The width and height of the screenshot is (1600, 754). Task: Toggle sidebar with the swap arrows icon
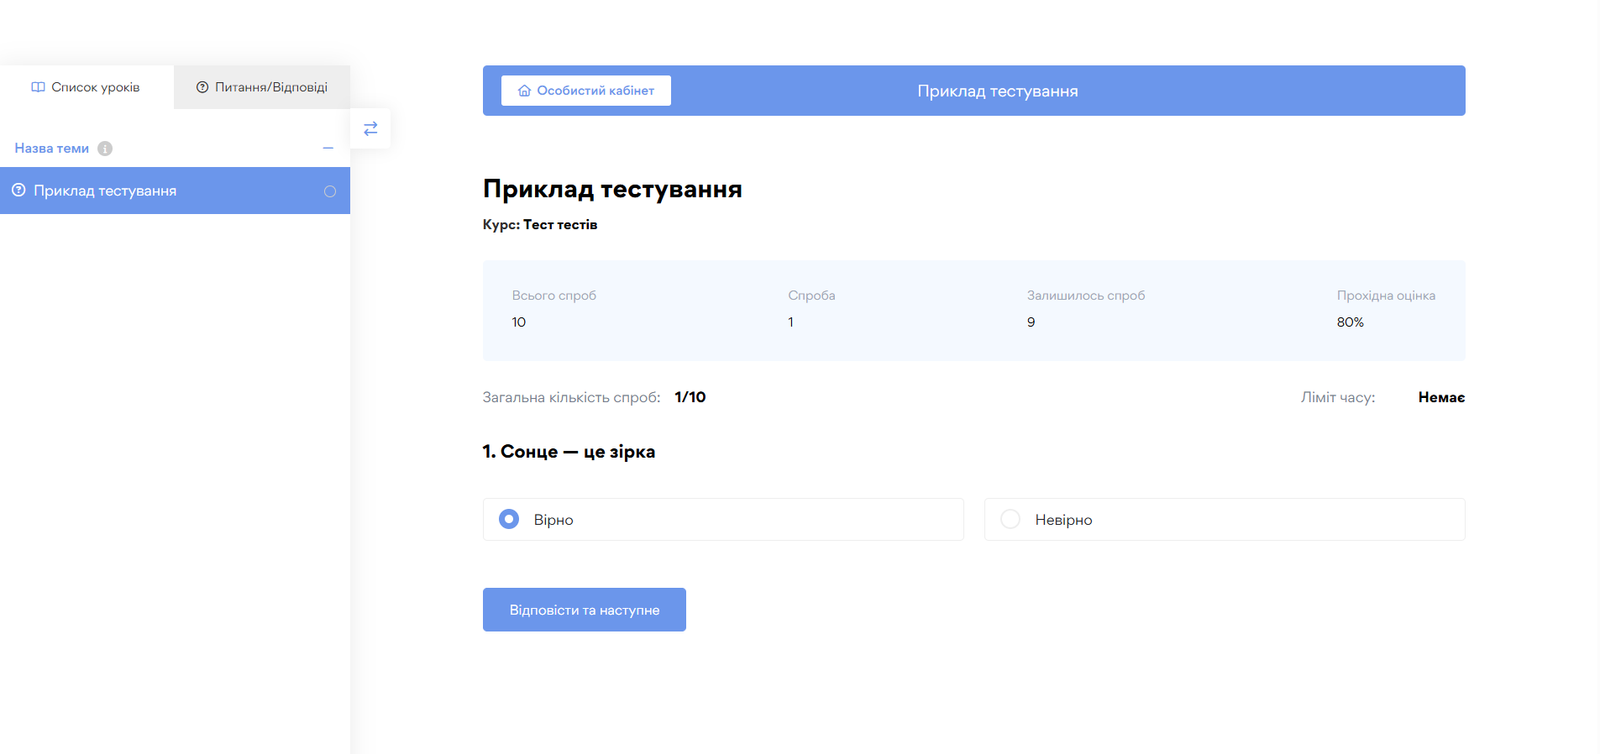tap(370, 129)
